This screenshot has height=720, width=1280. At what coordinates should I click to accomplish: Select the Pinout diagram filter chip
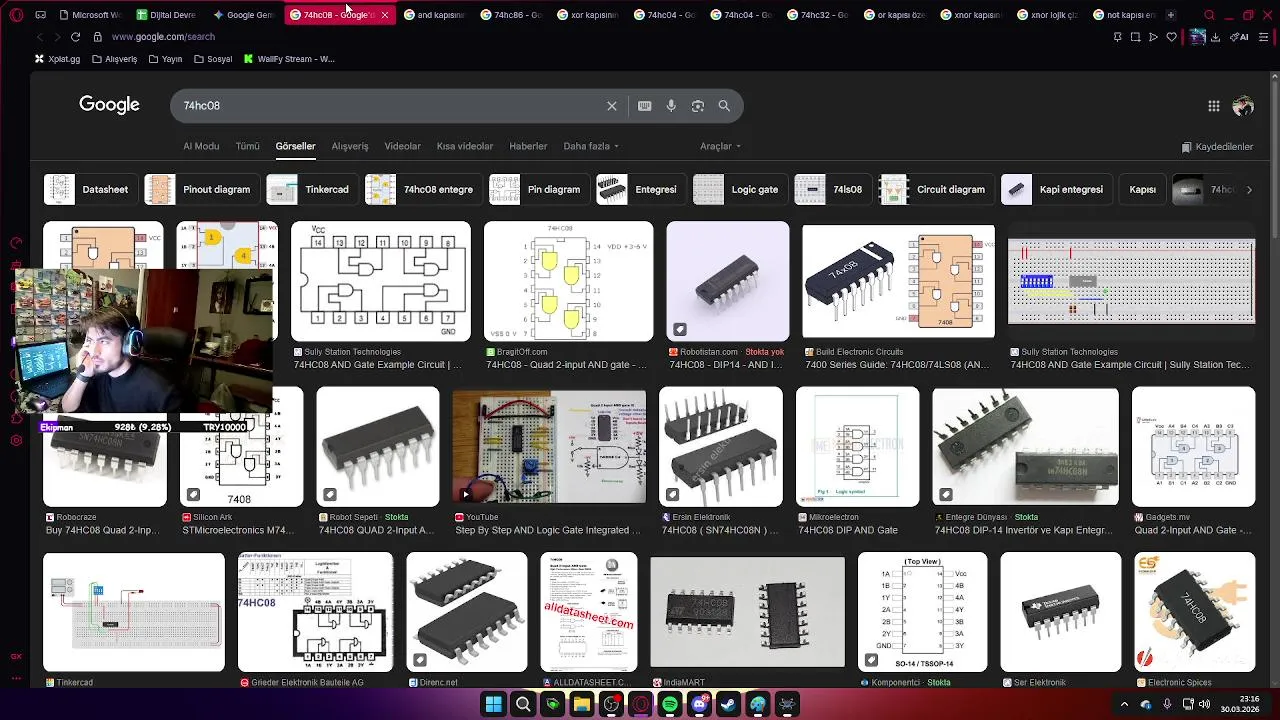pyautogui.click(x=201, y=189)
